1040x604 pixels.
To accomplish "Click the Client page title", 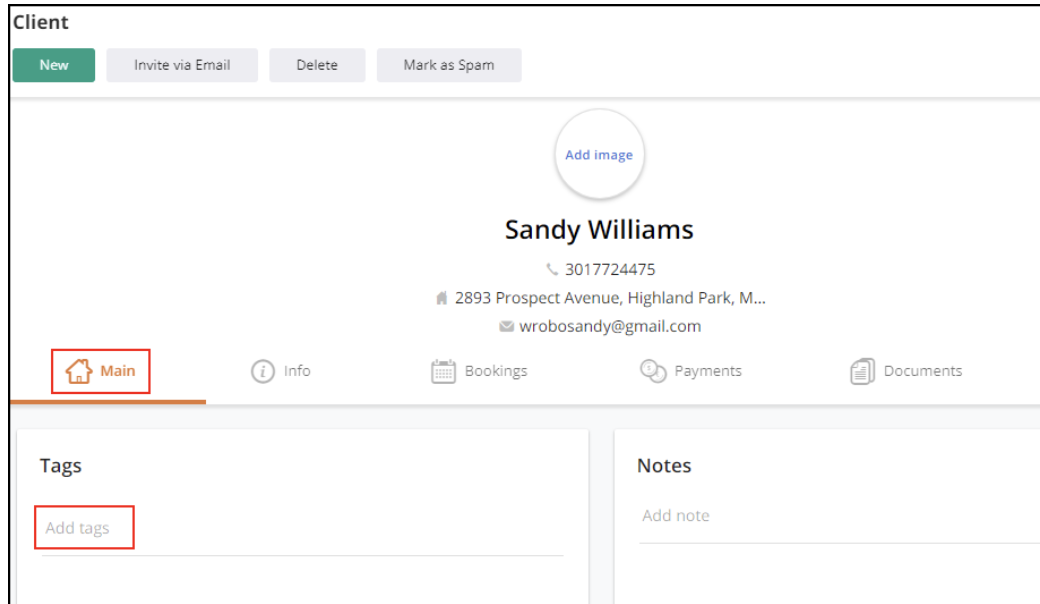I will 40,22.
